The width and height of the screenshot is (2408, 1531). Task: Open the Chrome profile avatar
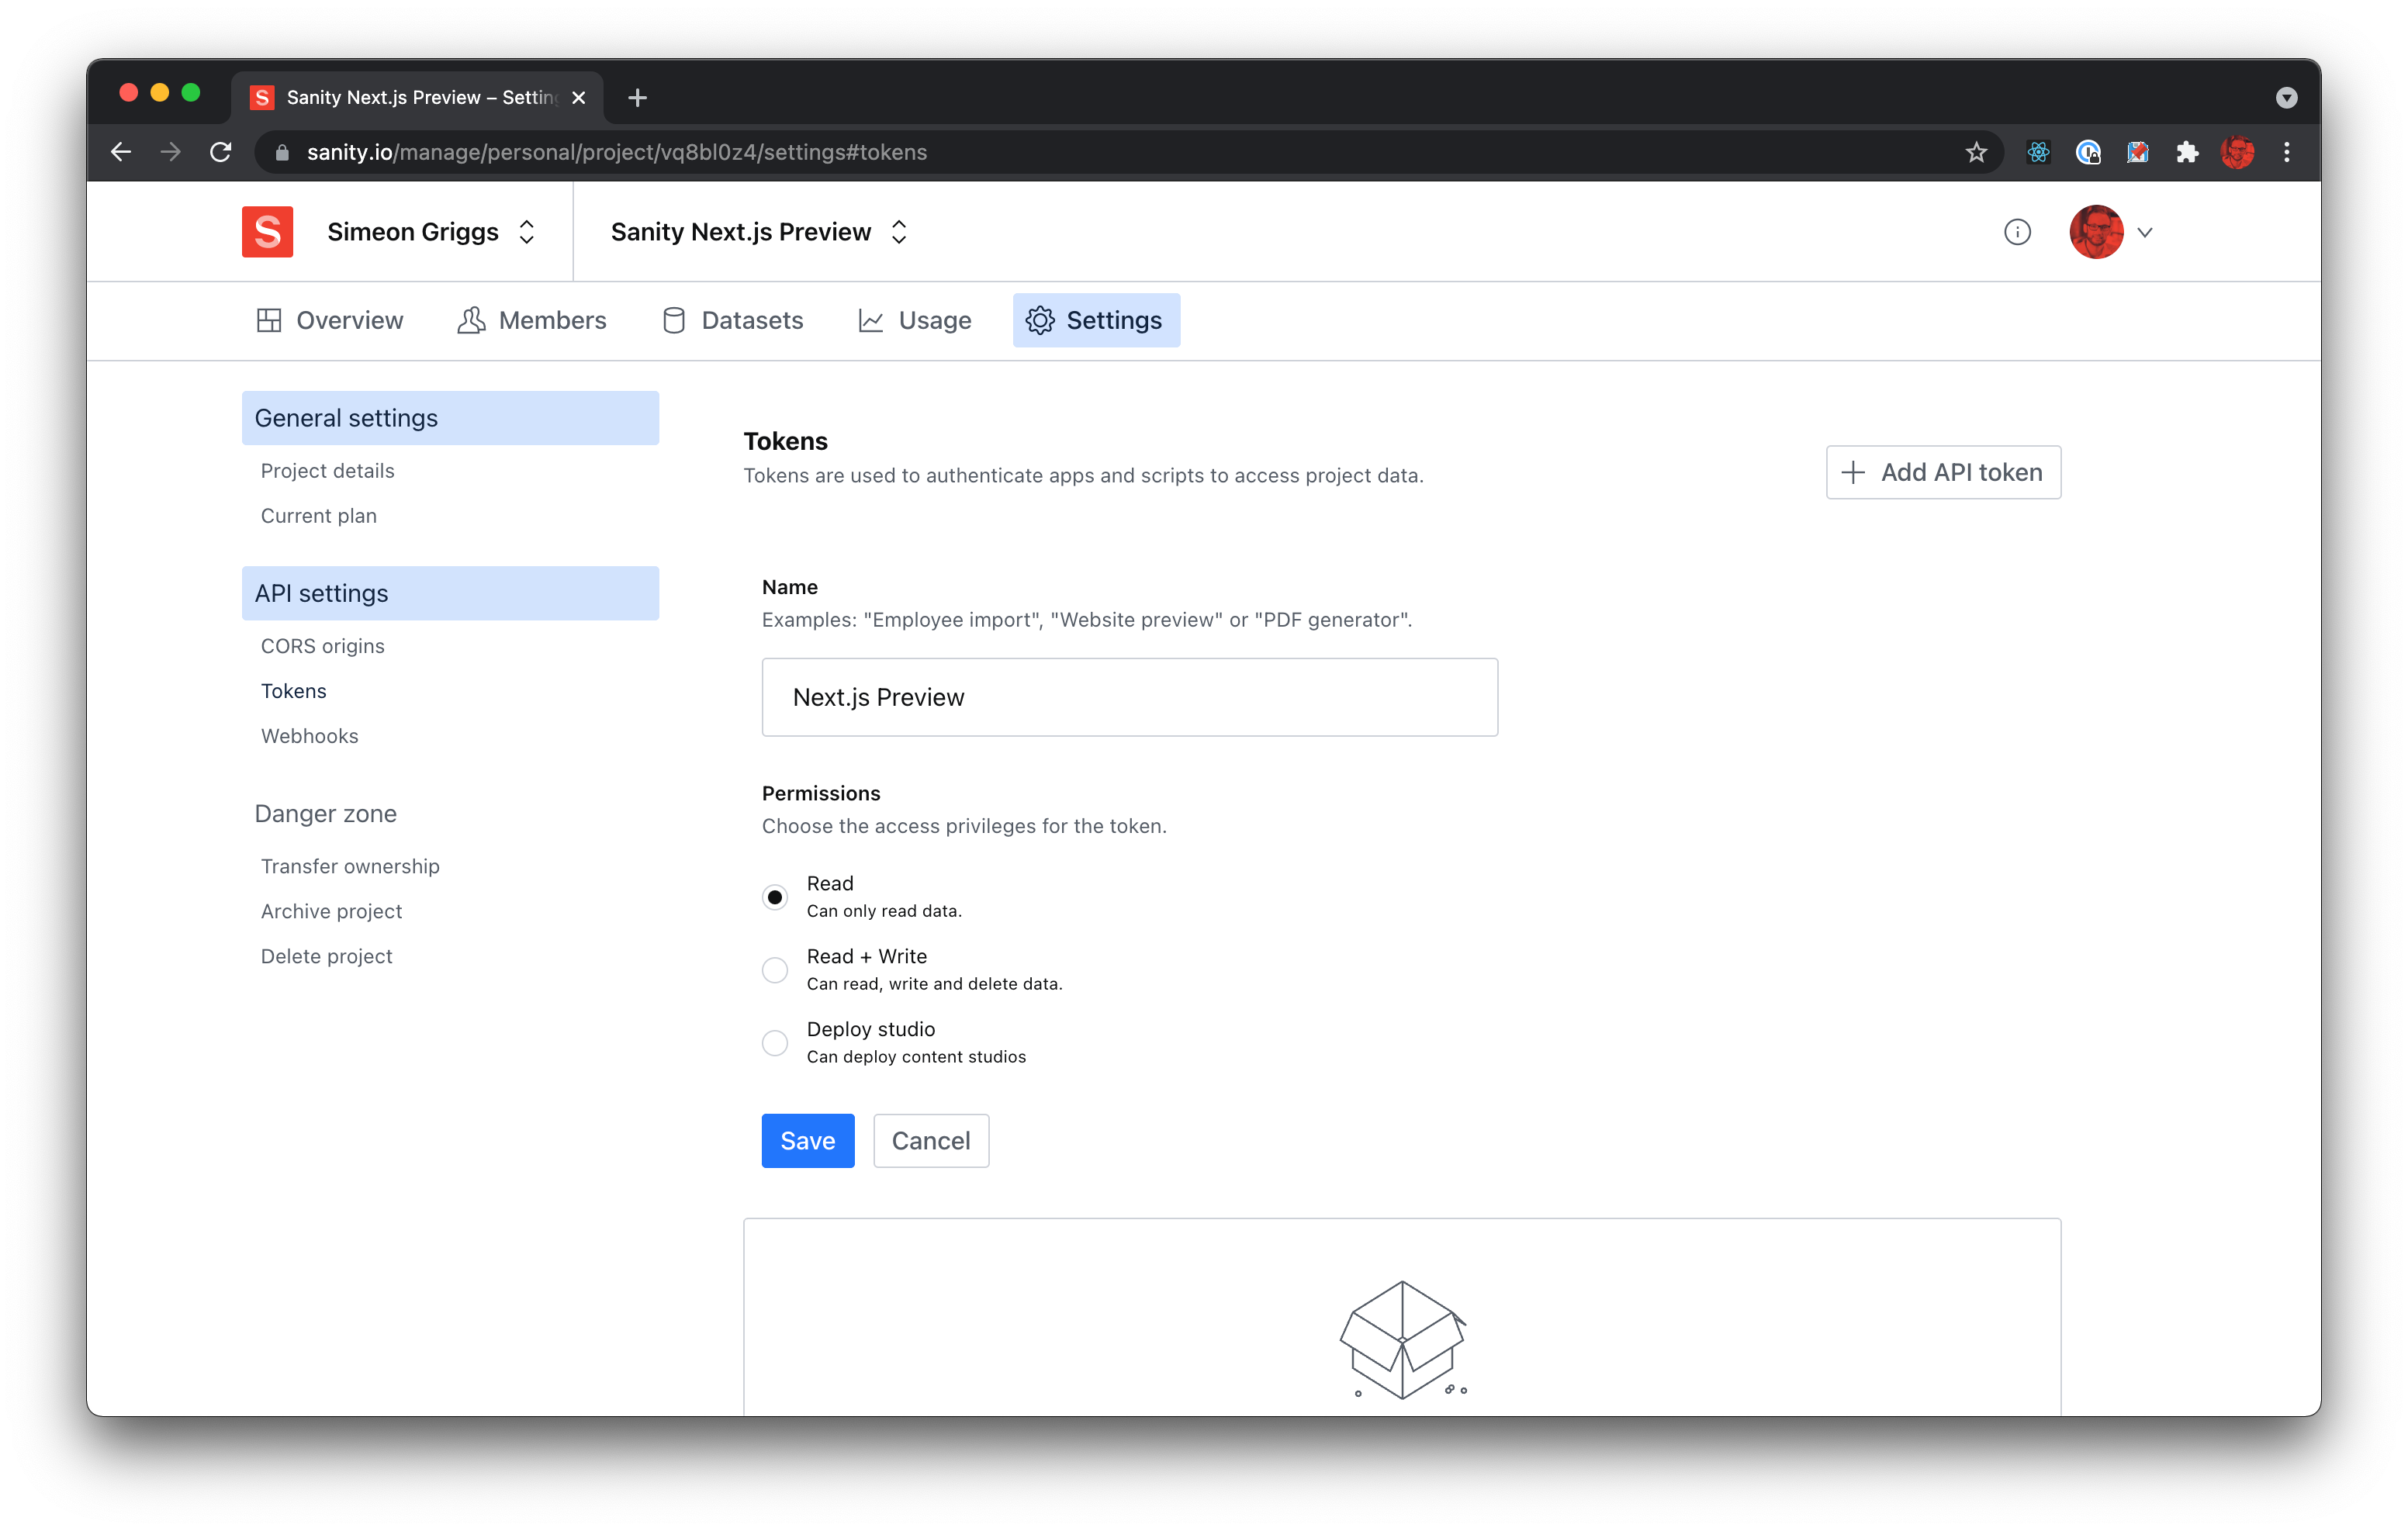click(x=2237, y=152)
